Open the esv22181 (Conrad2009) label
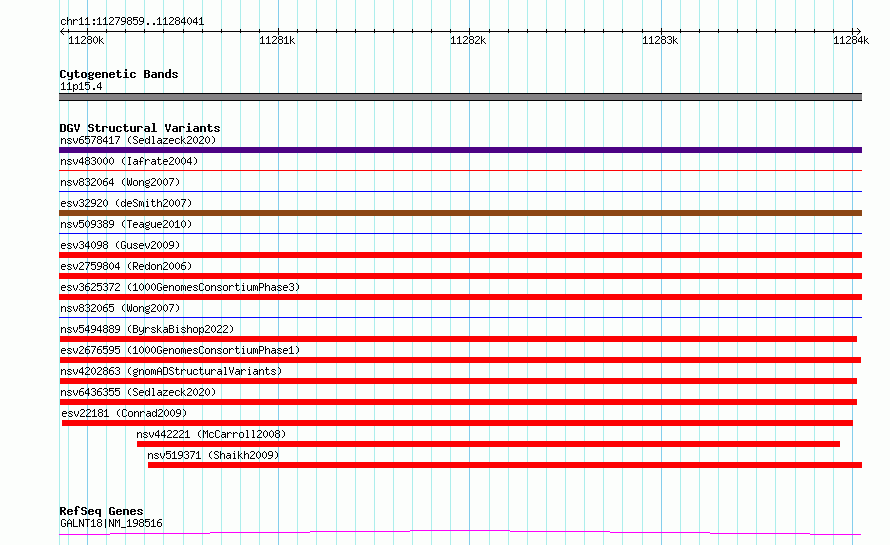 click(124, 413)
